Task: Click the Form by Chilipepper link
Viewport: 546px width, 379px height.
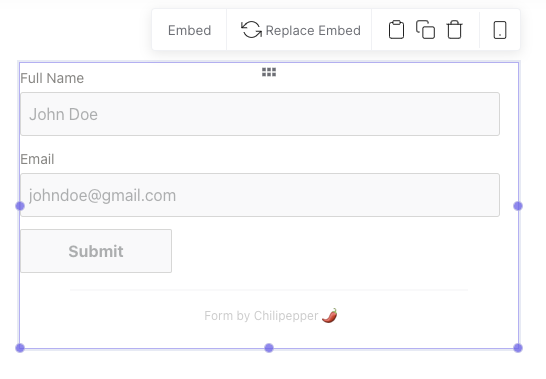Action: point(261,316)
